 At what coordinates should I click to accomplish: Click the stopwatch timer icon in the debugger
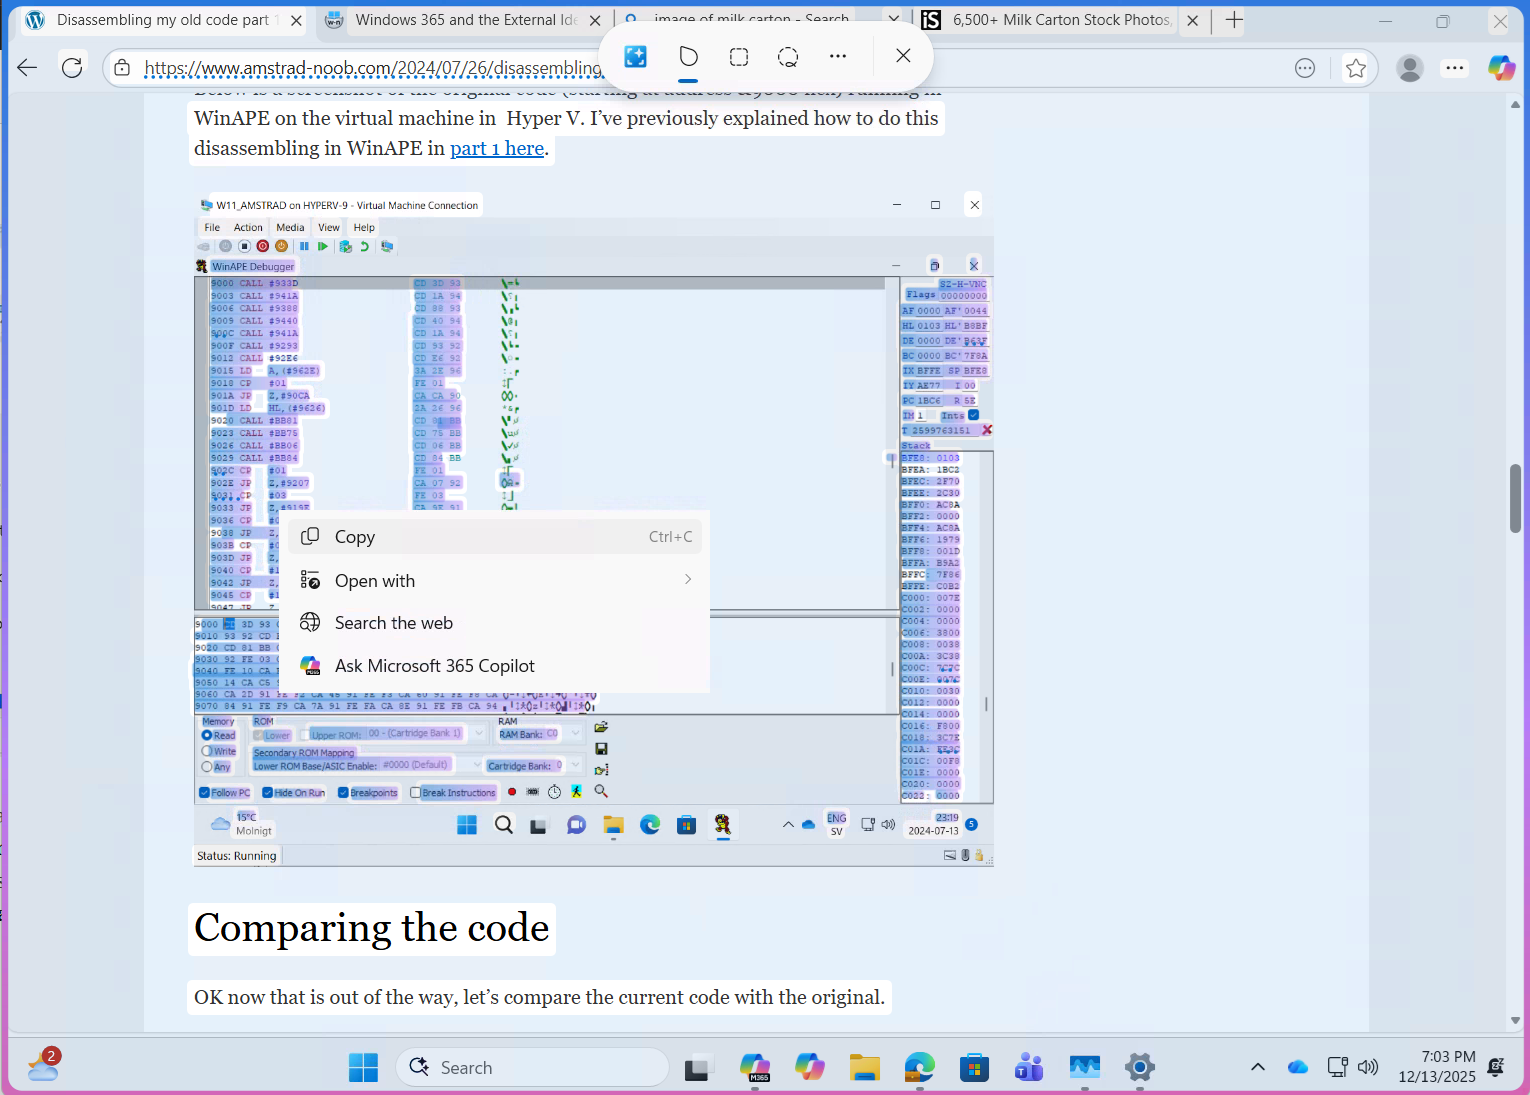point(554,792)
